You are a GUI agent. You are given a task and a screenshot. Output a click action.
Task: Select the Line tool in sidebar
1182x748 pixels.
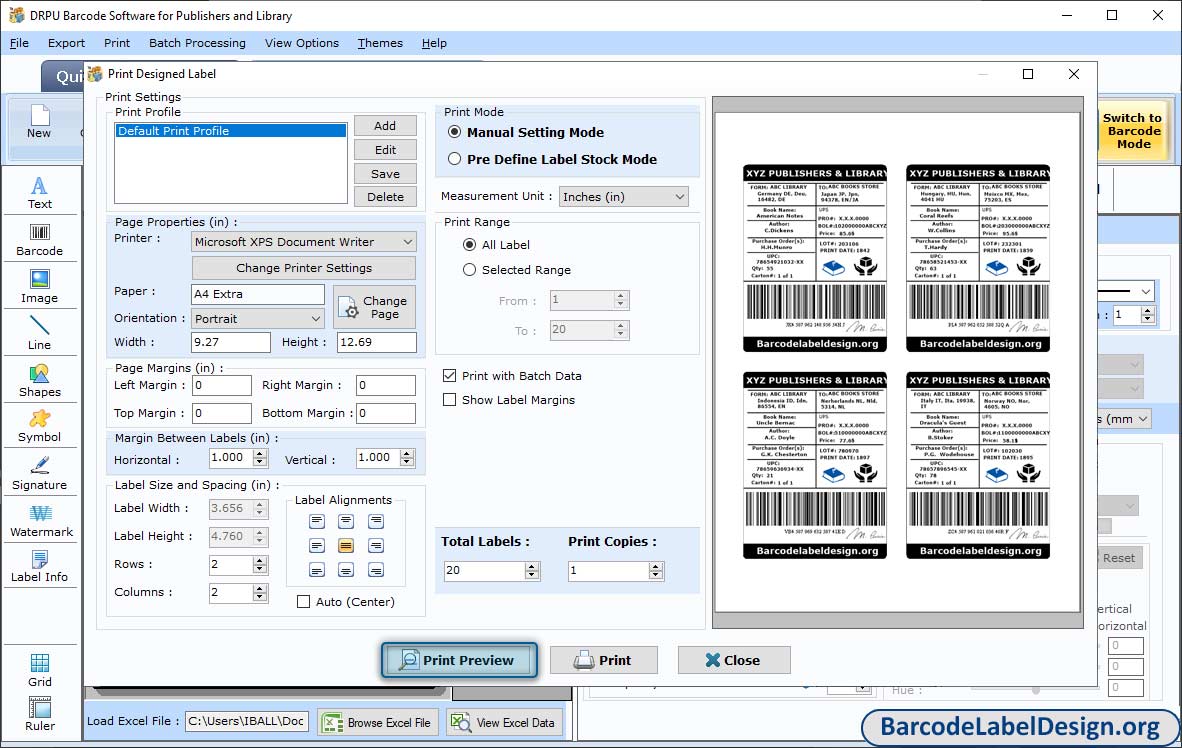click(39, 334)
